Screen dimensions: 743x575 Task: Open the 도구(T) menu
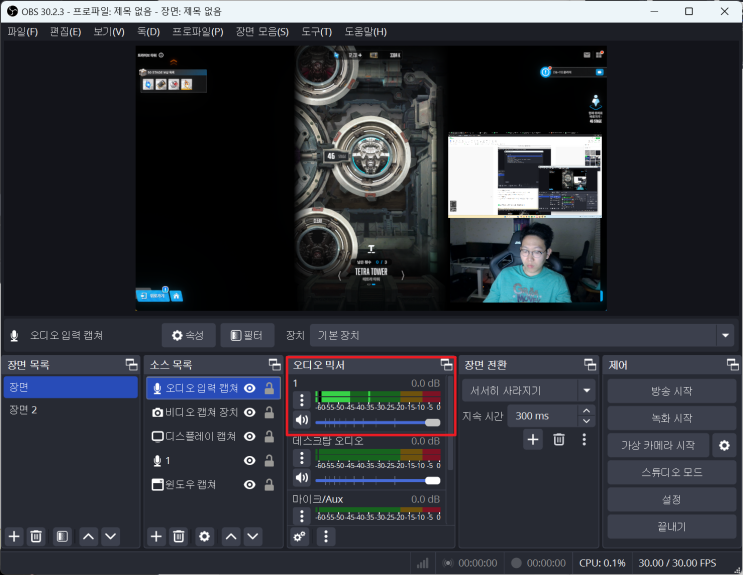click(x=316, y=32)
